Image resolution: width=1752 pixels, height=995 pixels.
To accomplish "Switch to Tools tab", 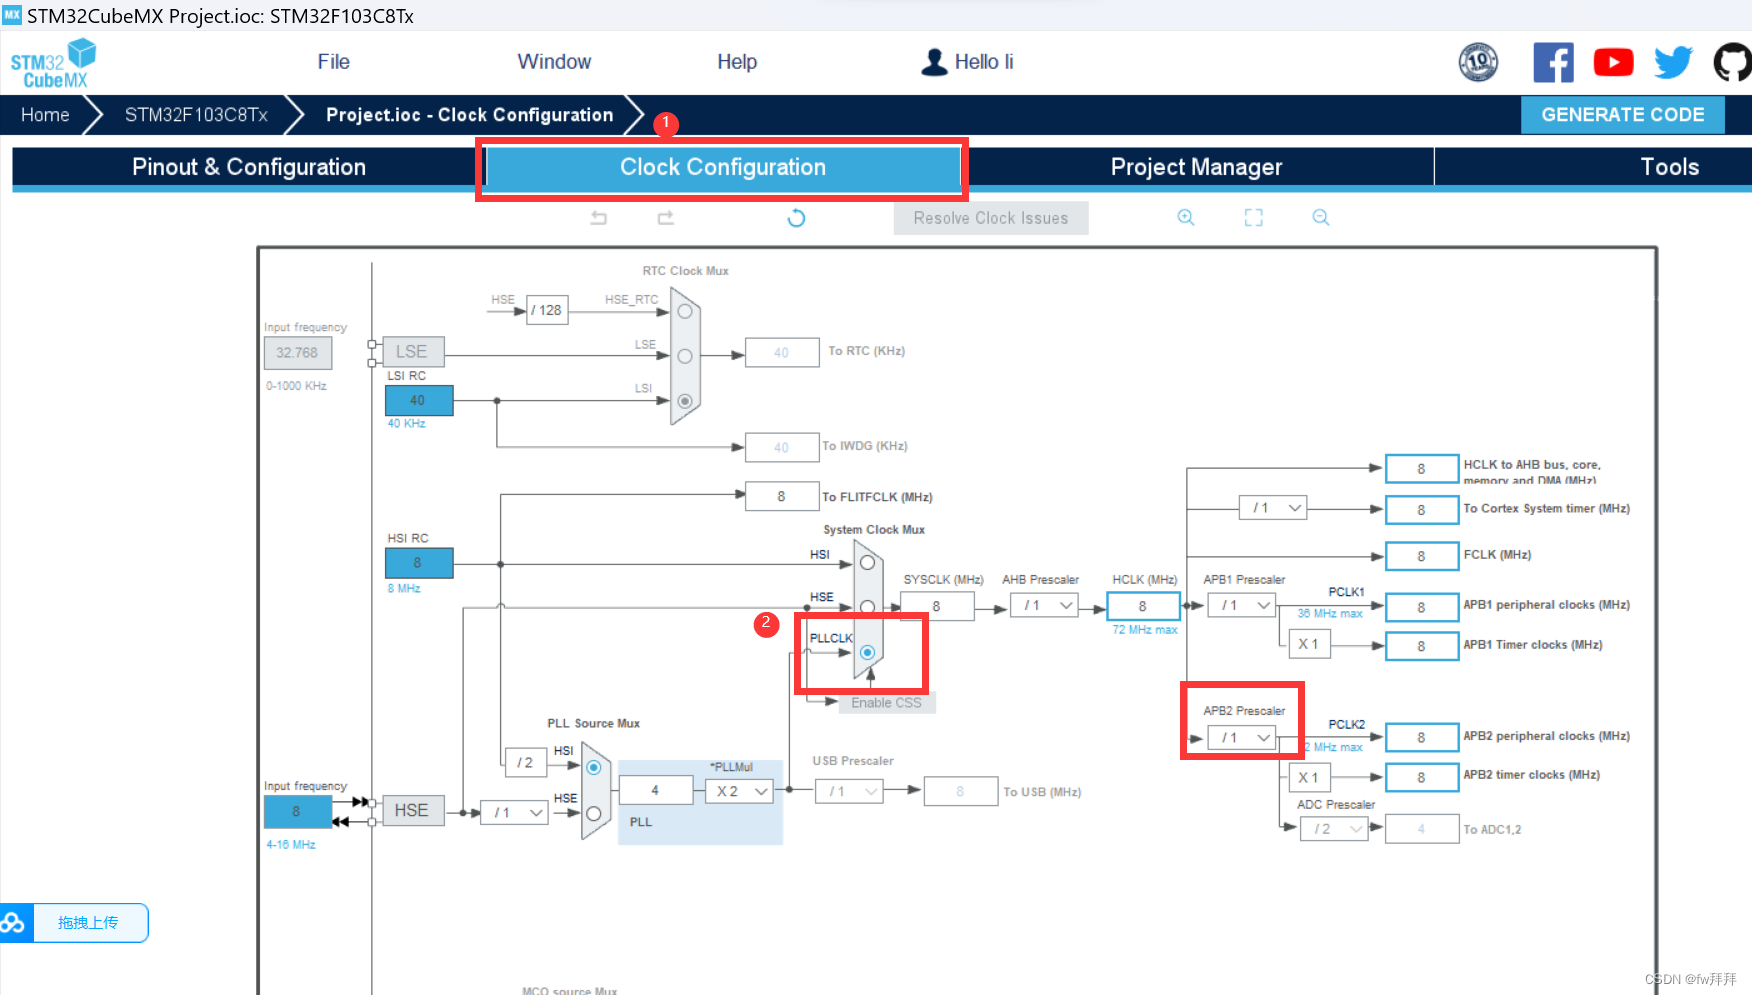I will coord(1670,167).
